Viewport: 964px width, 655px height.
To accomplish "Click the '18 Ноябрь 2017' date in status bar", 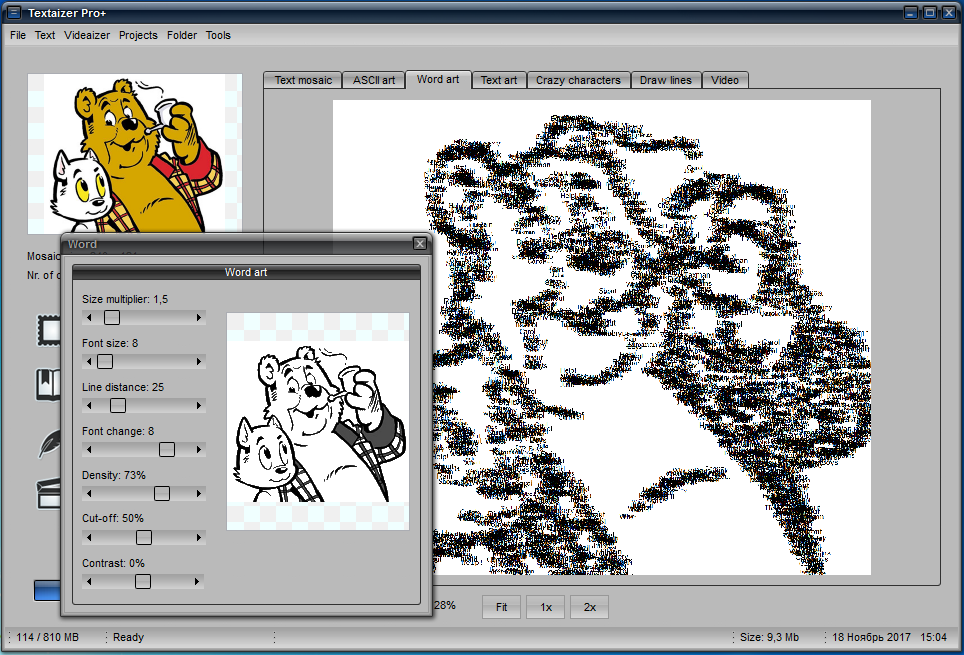I will tap(871, 637).
